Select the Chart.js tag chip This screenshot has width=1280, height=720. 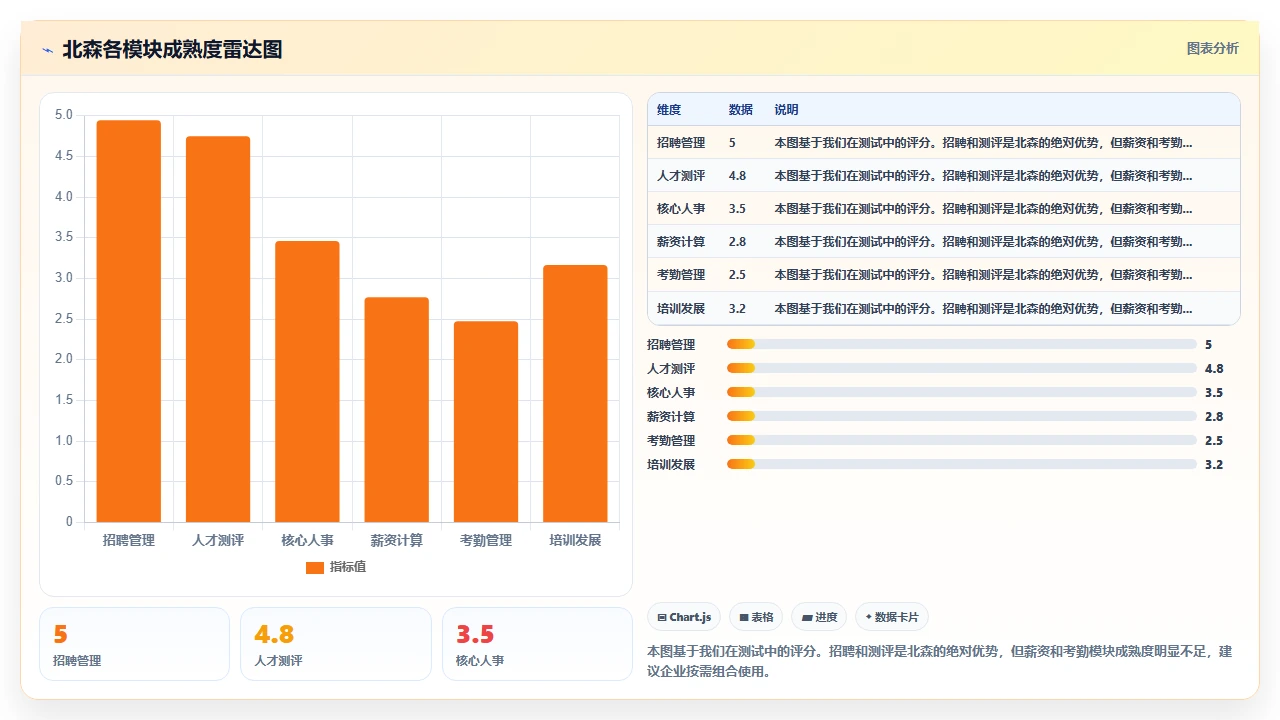[x=685, y=617]
